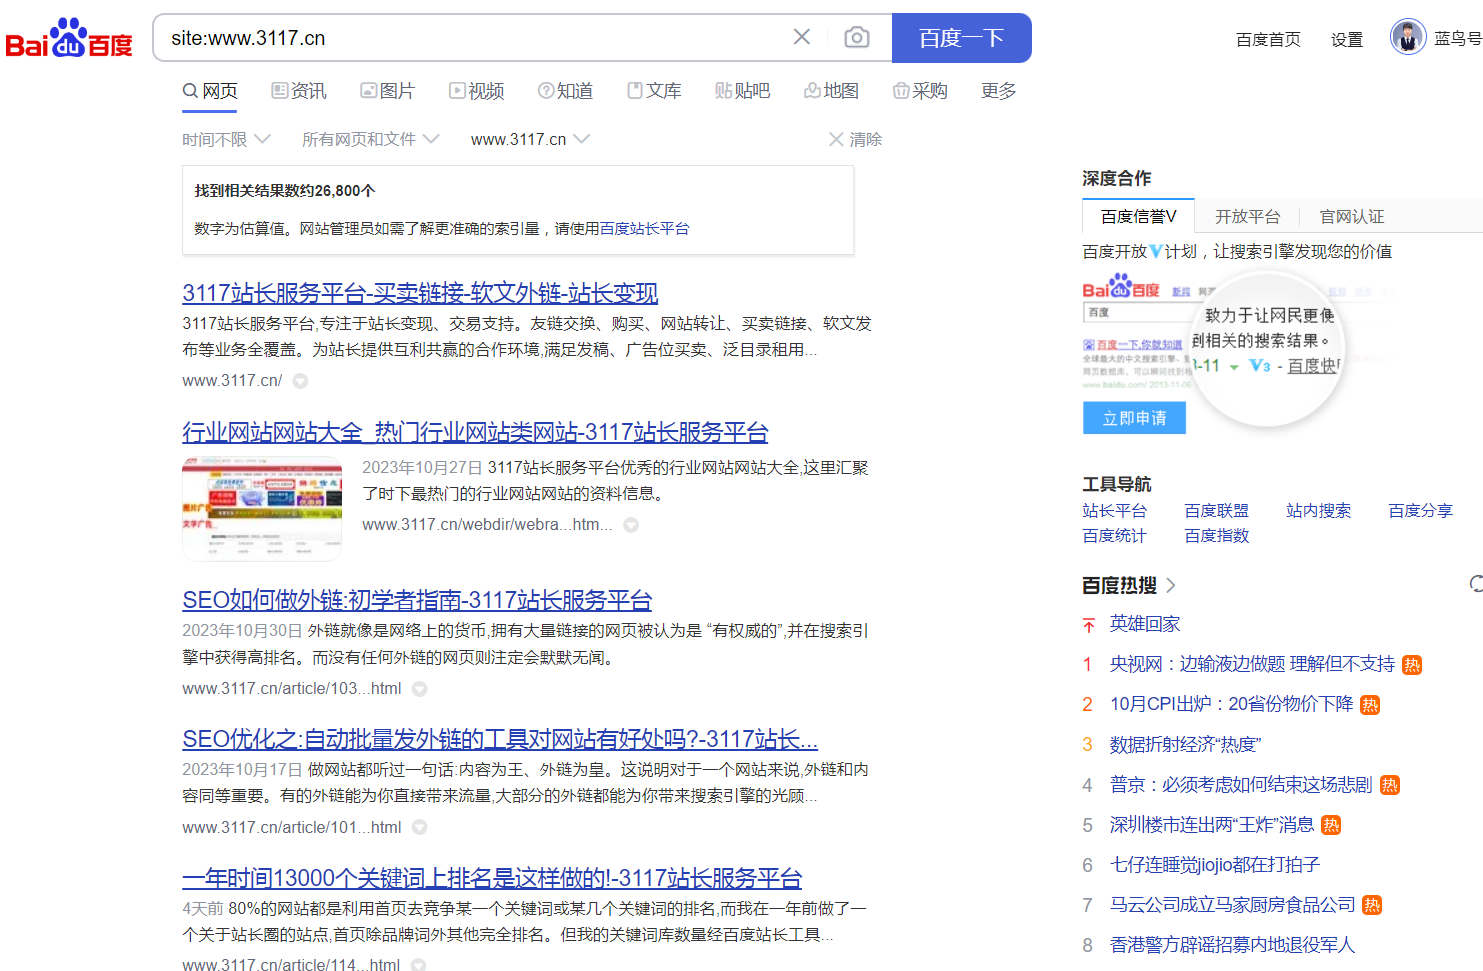Open the 所有网页和文件 file type dropdown
Image resolution: width=1483 pixels, height=971 pixels.
pos(371,139)
